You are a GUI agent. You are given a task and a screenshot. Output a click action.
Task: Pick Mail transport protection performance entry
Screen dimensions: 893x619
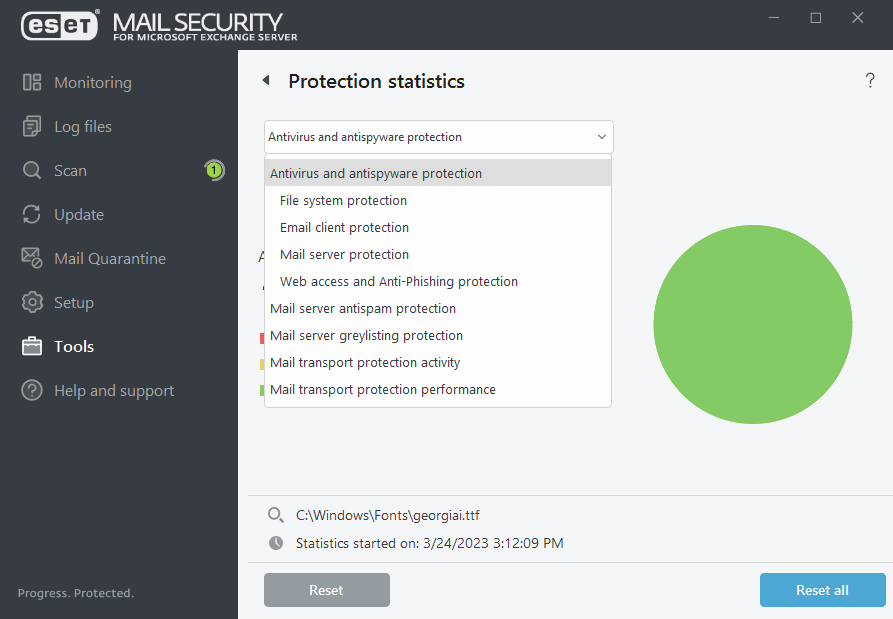click(383, 390)
